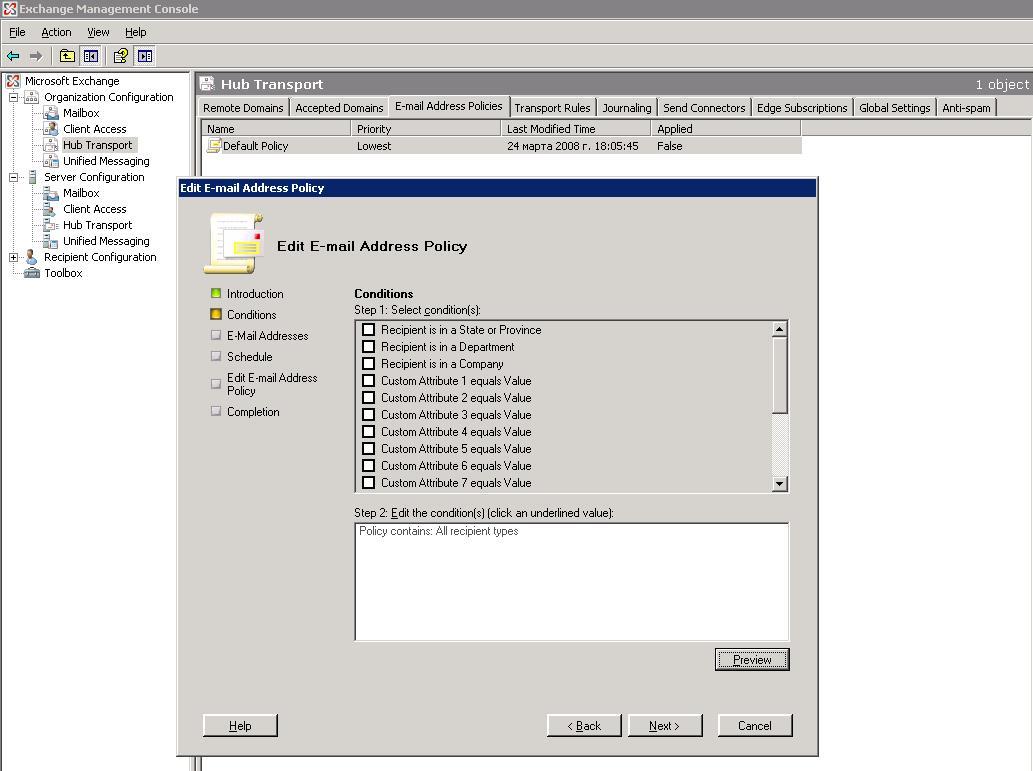Check Recipient is in a Department
This screenshot has height=771, width=1033.
(369, 347)
